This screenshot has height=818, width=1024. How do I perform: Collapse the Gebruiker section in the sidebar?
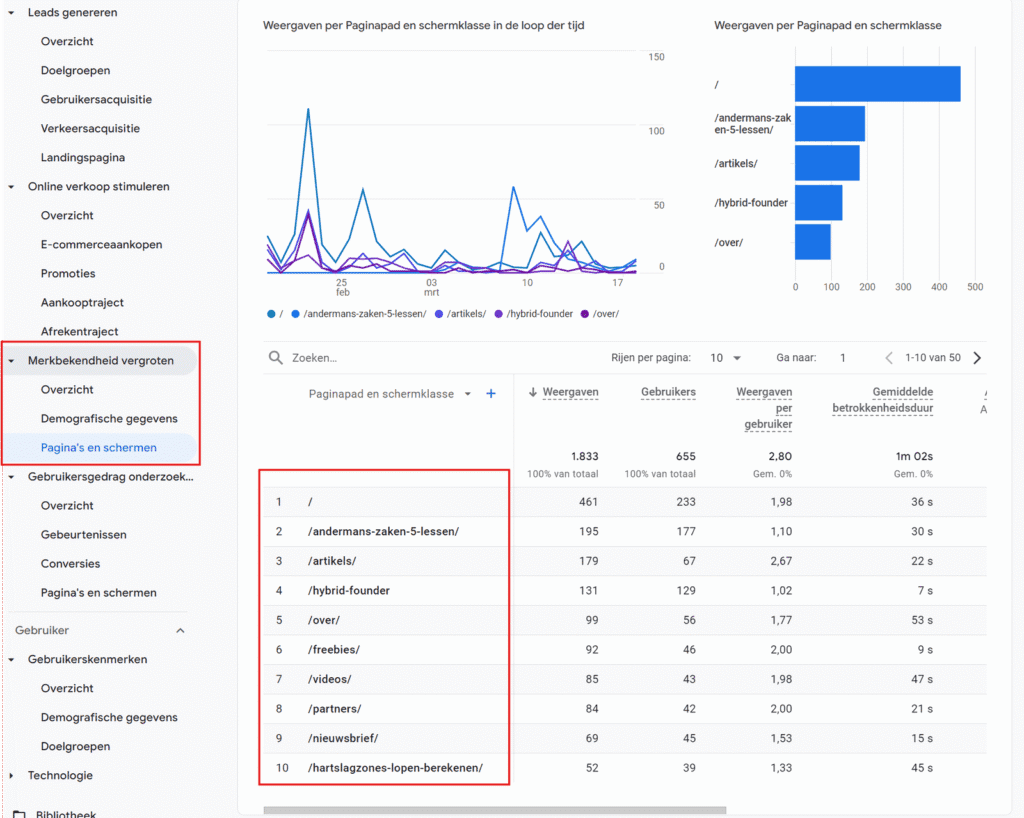pos(180,630)
